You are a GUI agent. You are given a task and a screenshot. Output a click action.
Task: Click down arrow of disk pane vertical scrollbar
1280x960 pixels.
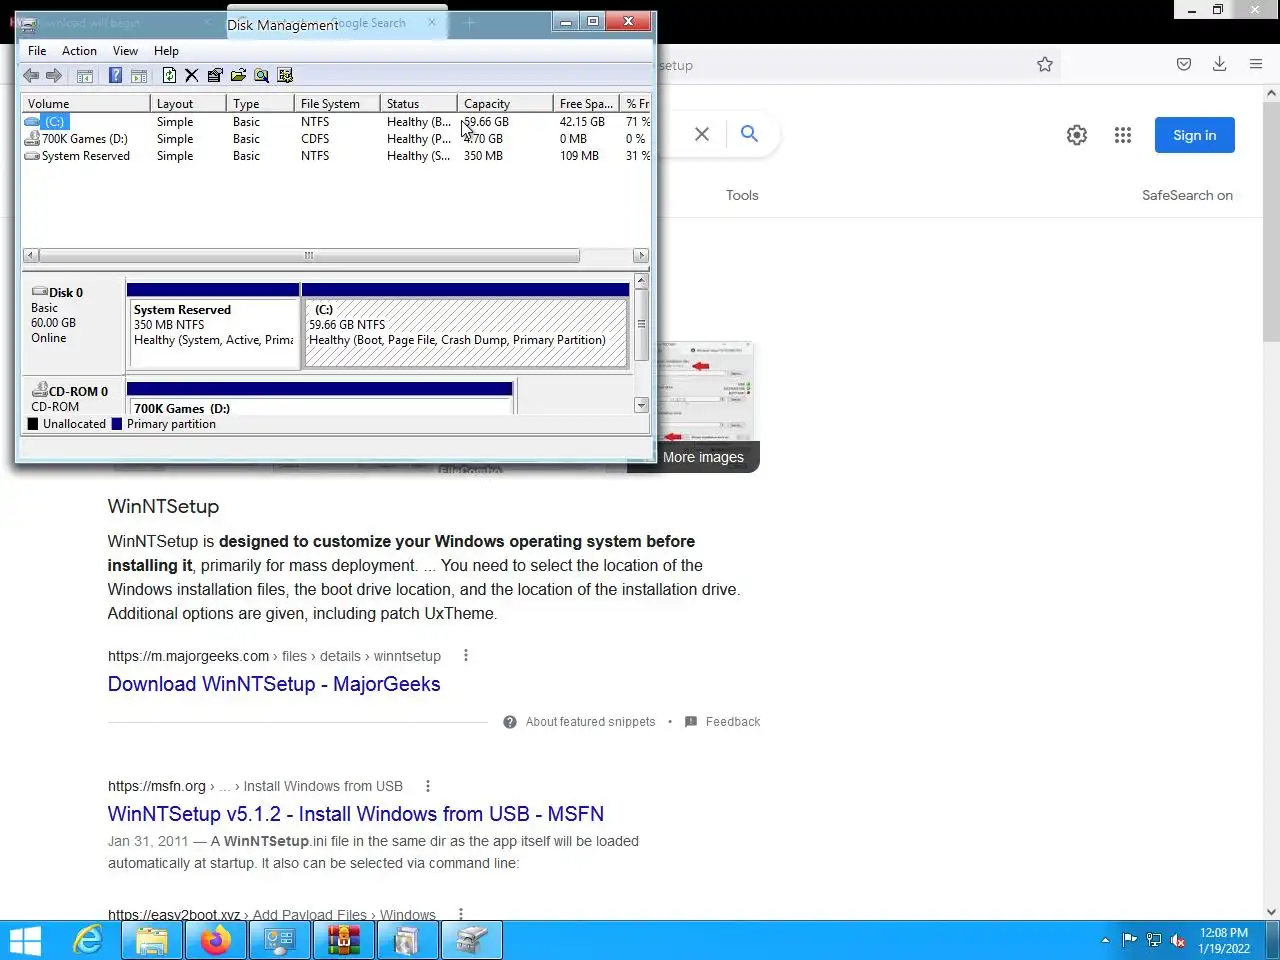[641, 405]
